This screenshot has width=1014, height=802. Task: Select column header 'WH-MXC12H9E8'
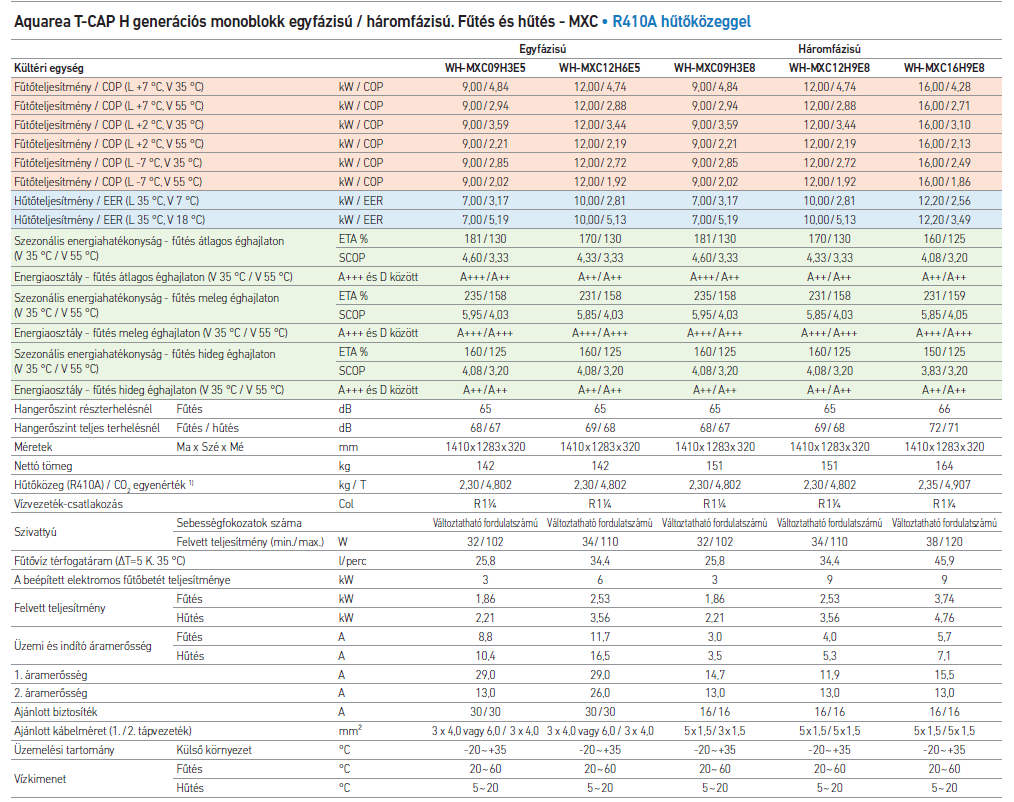(829, 68)
